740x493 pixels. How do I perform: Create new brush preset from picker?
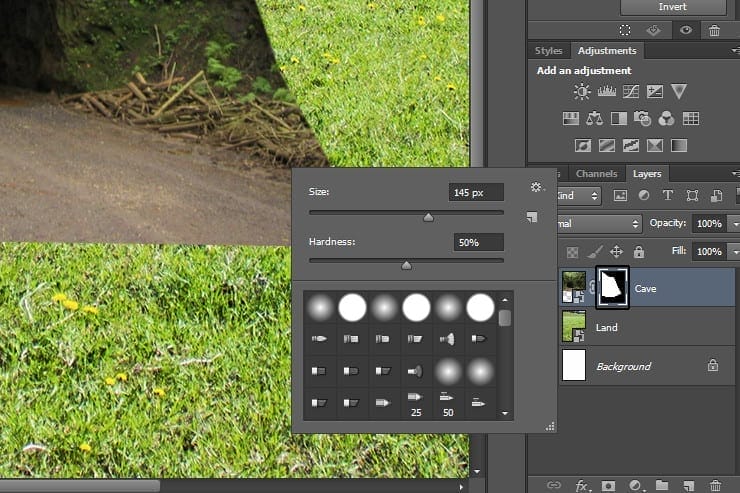[x=532, y=217]
